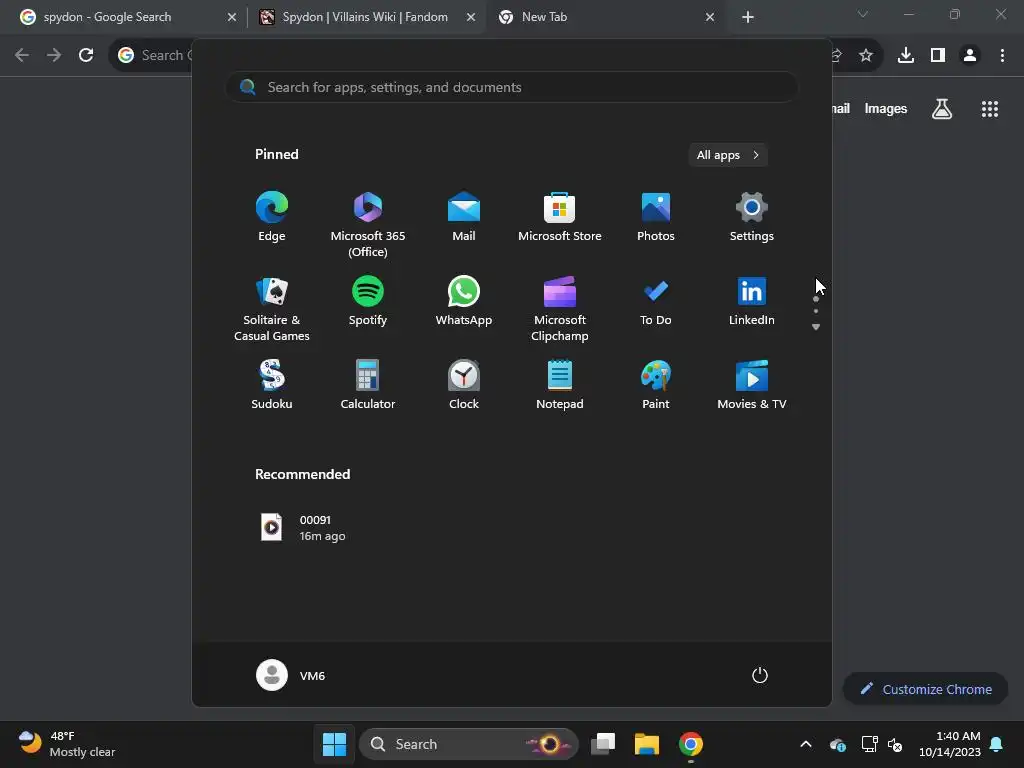Open Spotify
This screenshot has height=768, width=1024.
click(x=368, y=301)
